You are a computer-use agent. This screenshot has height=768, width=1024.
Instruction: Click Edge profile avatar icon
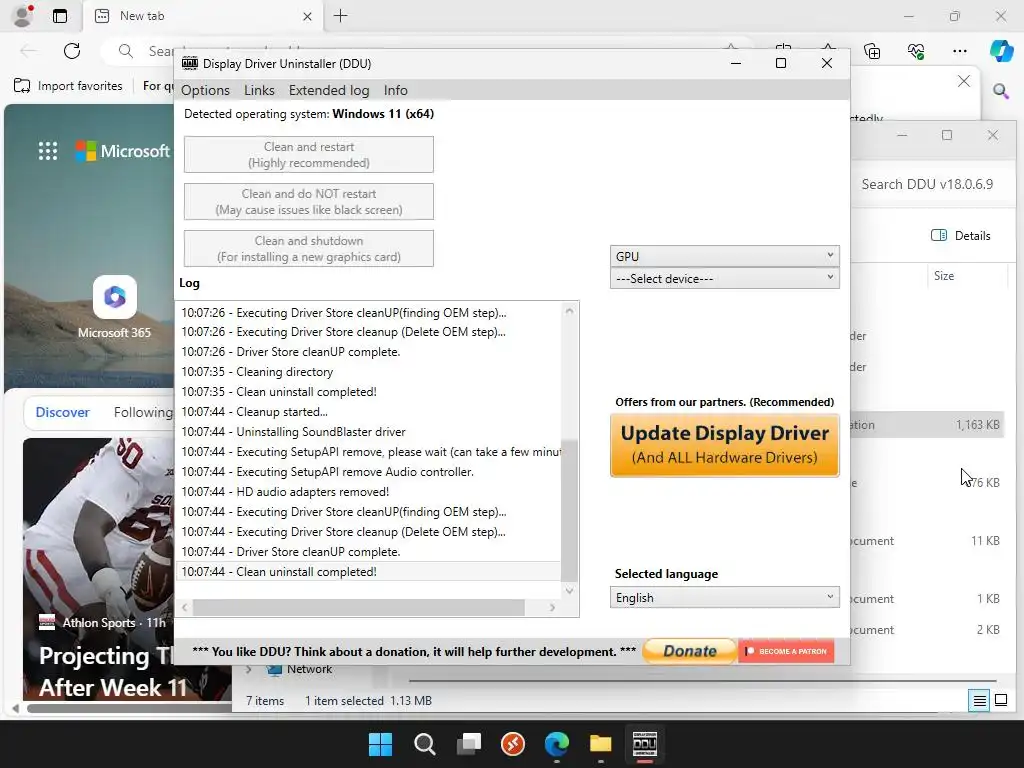[24, 16]
